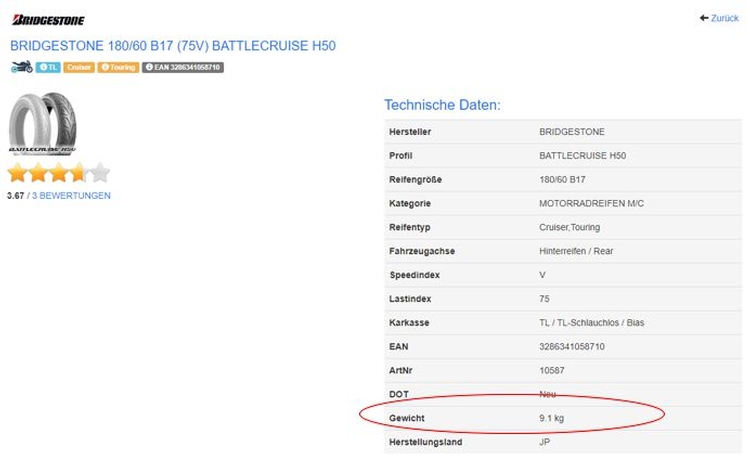Image resolution: width=750 pixels, height=461 pixels.
Task: Click the fourth half-filled rating star
Action: tap(79, 173)
